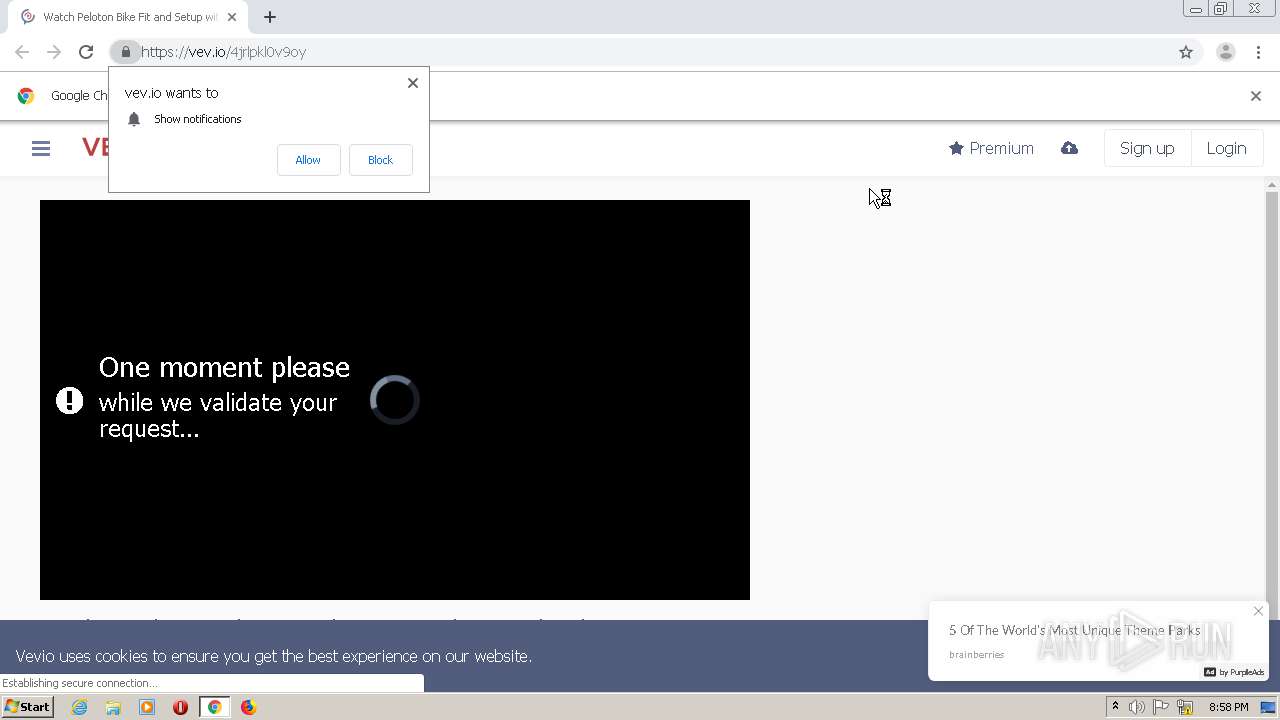
Task: Click the brainberries source label
Action: point(976,655)
